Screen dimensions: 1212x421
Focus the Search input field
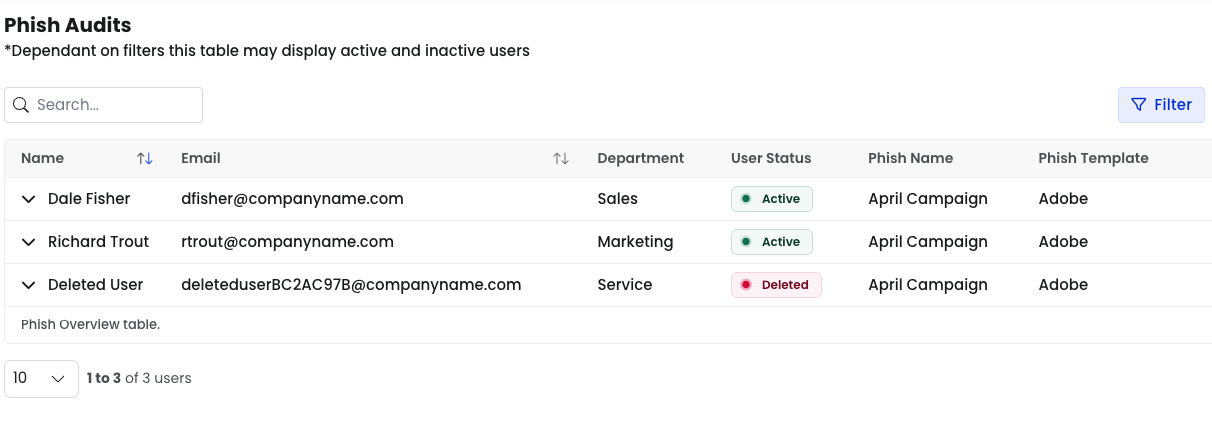click(x=104, y=105)
